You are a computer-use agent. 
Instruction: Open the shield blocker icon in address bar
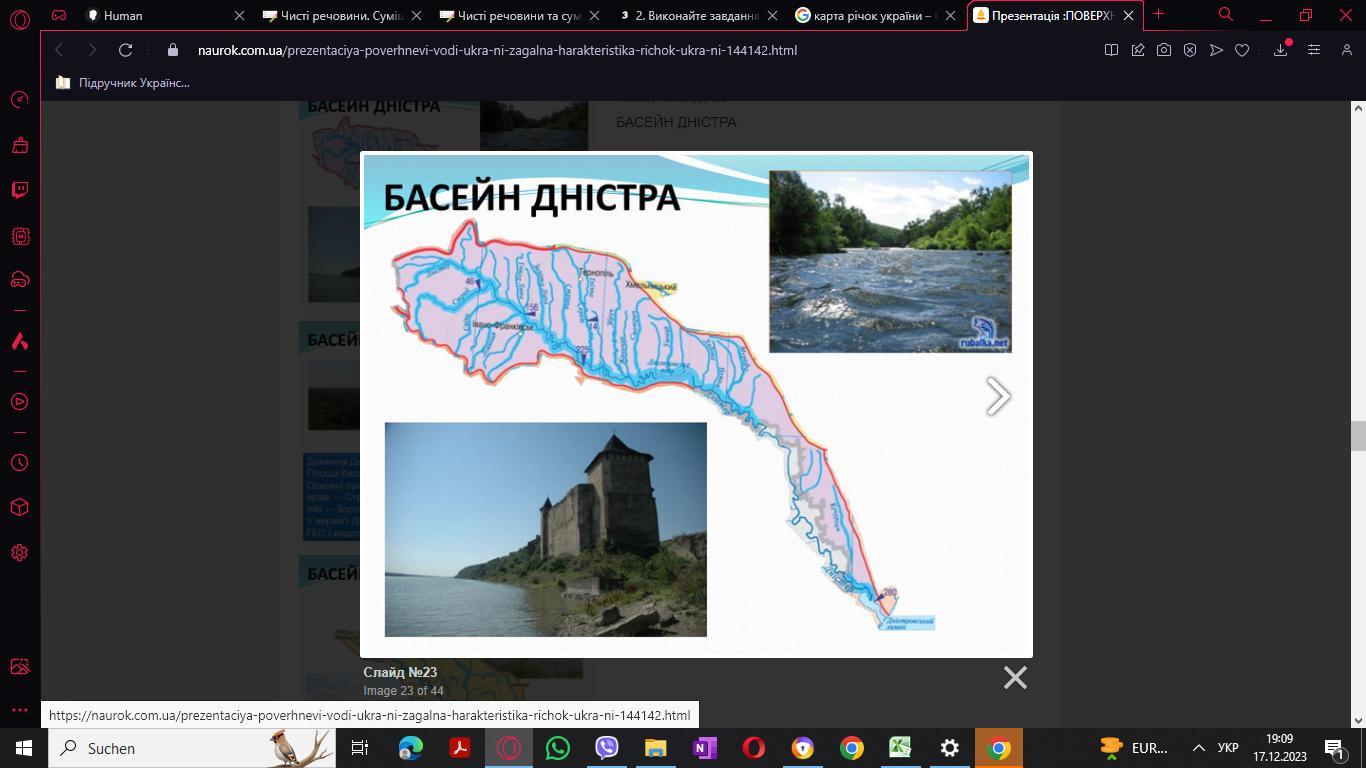(x=1190, y=50)
